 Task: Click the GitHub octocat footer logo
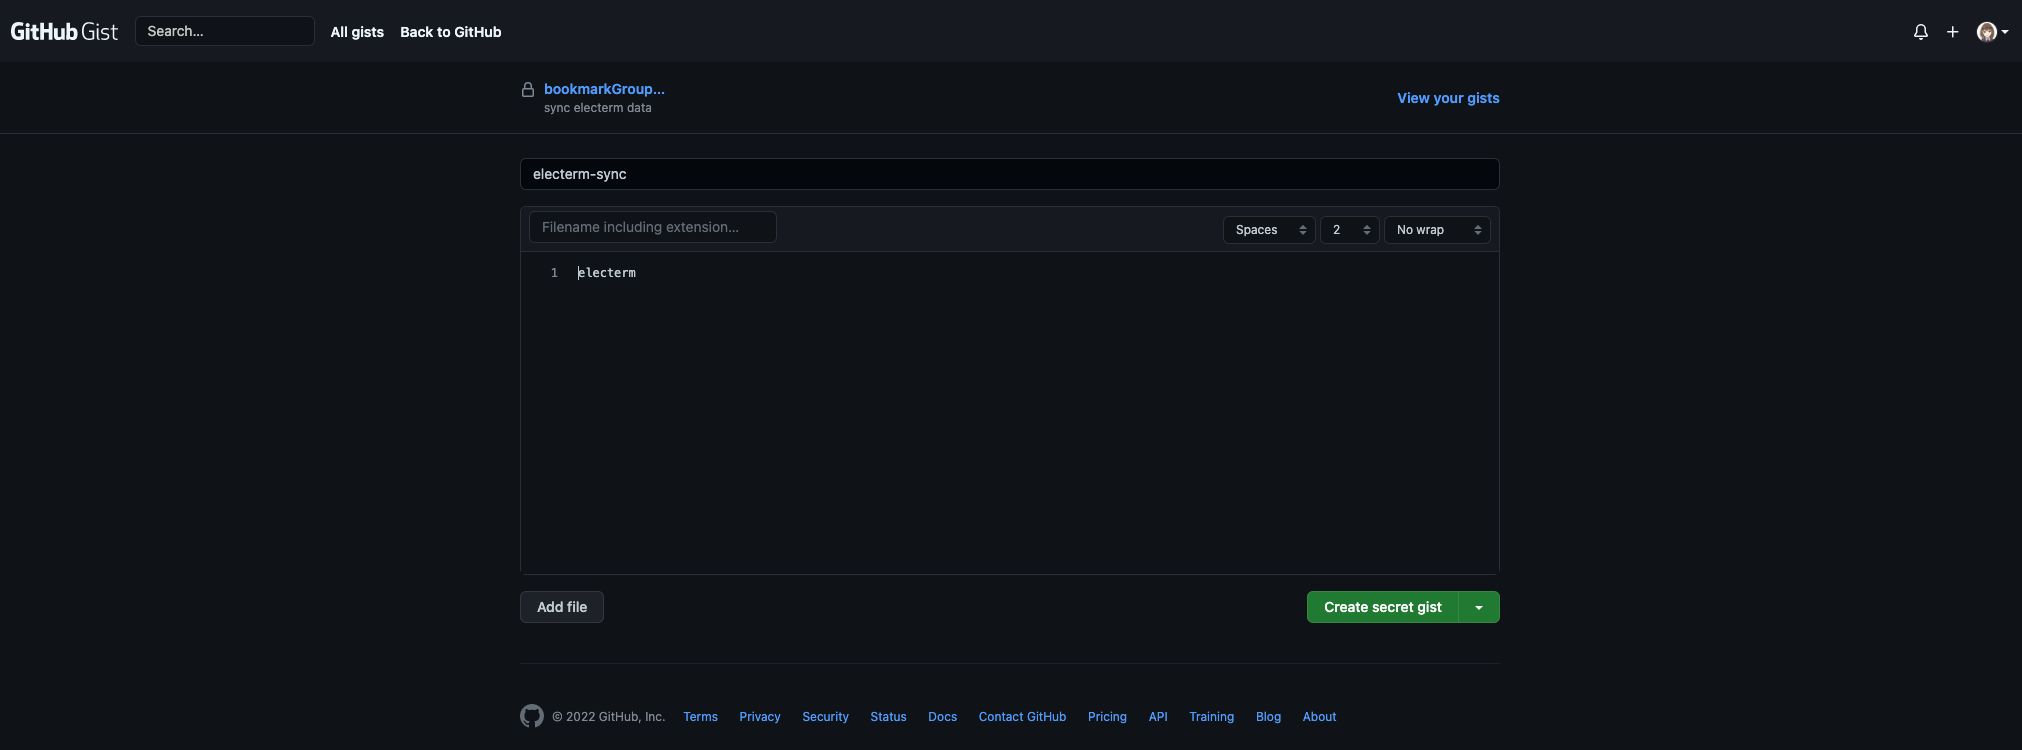[x=532, y=716]
